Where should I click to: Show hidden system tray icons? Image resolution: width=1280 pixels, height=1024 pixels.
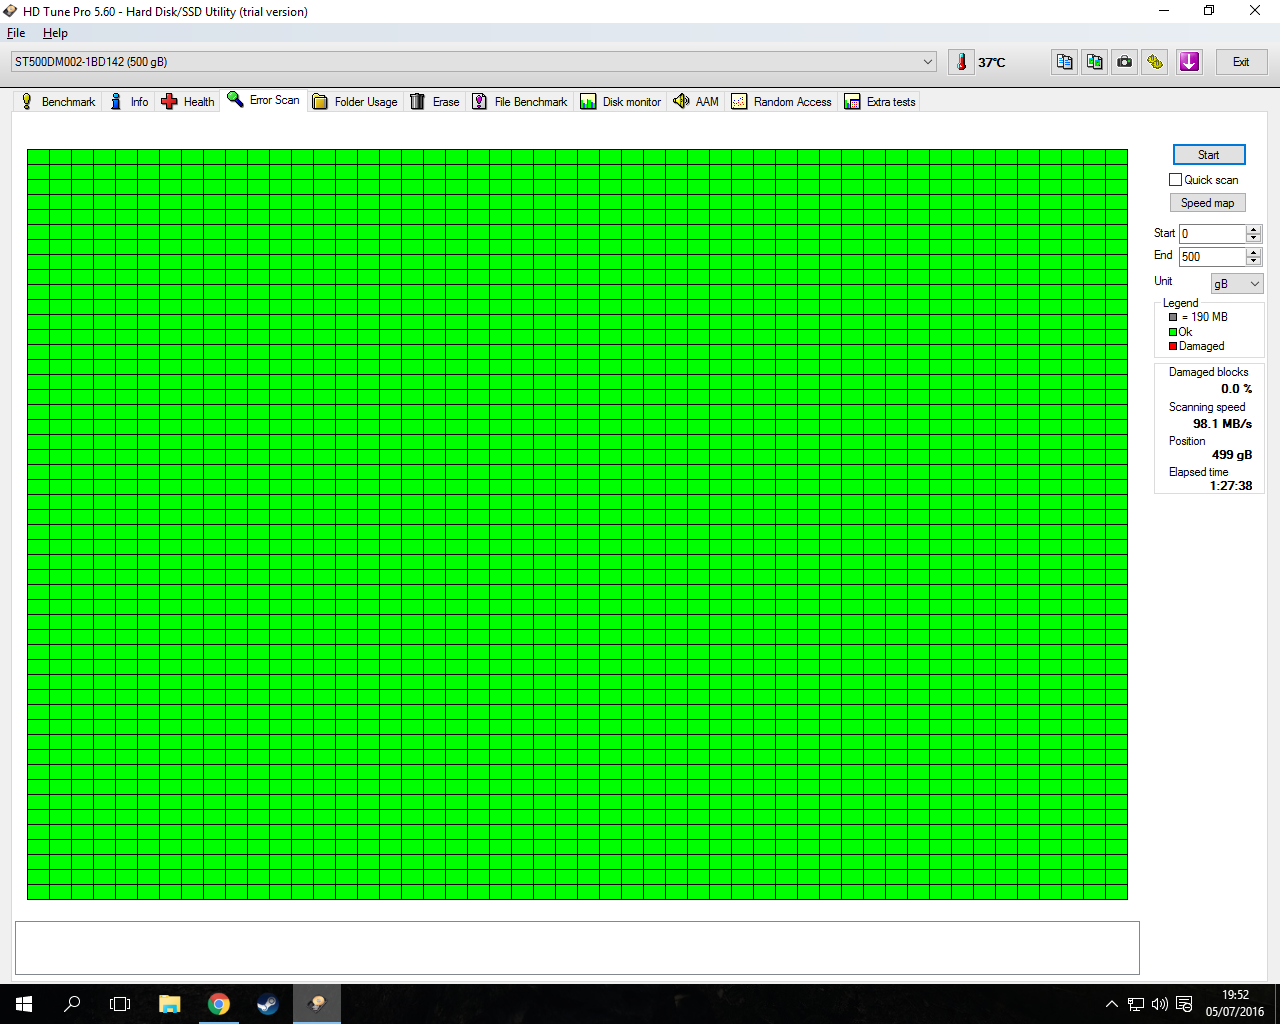(x=1111, y=1004)
